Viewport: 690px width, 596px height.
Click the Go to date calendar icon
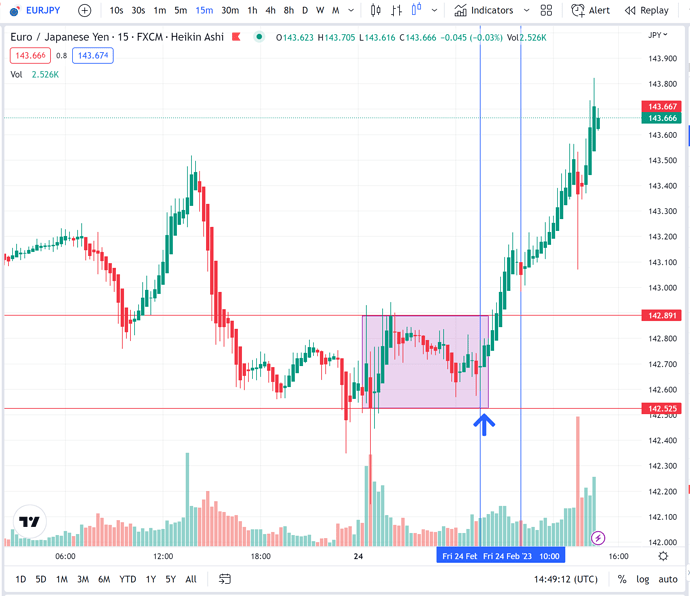point(224,579)
